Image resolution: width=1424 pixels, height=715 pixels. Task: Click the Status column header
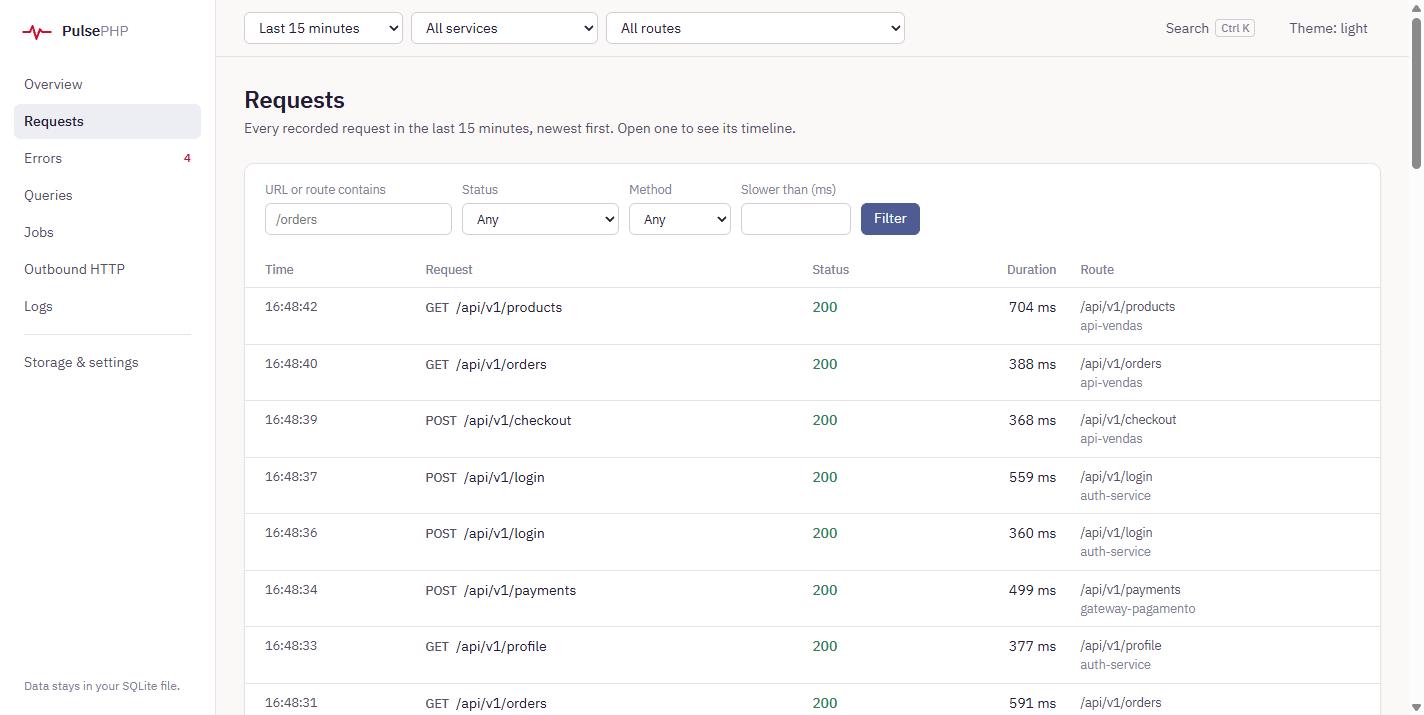tap(830, 270)
